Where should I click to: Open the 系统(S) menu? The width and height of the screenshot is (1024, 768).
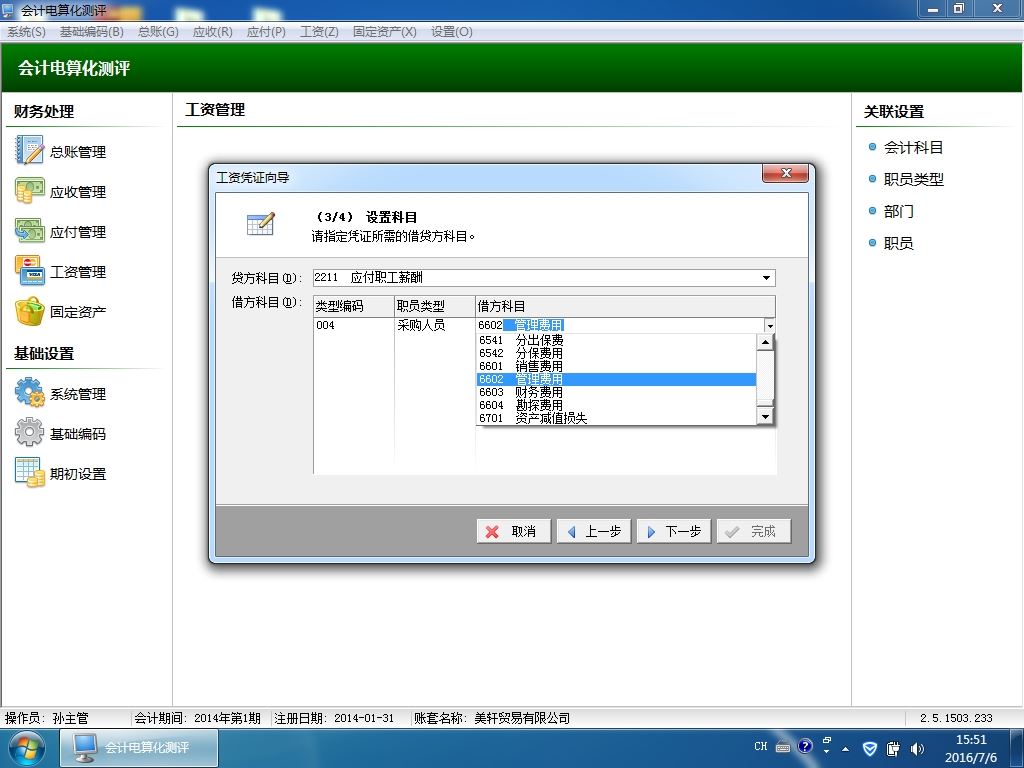(26, 31)
